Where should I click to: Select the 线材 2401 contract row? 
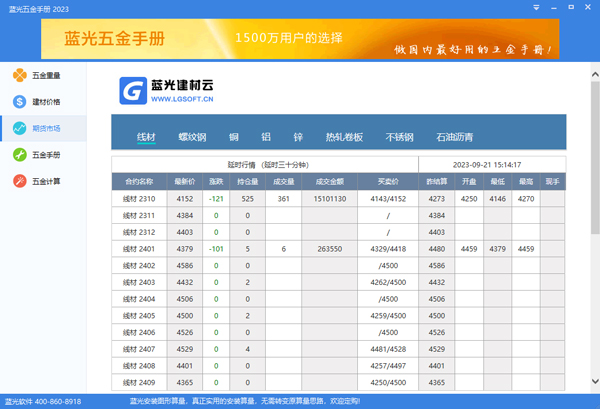pyautogui.click(x=338, y=249)
